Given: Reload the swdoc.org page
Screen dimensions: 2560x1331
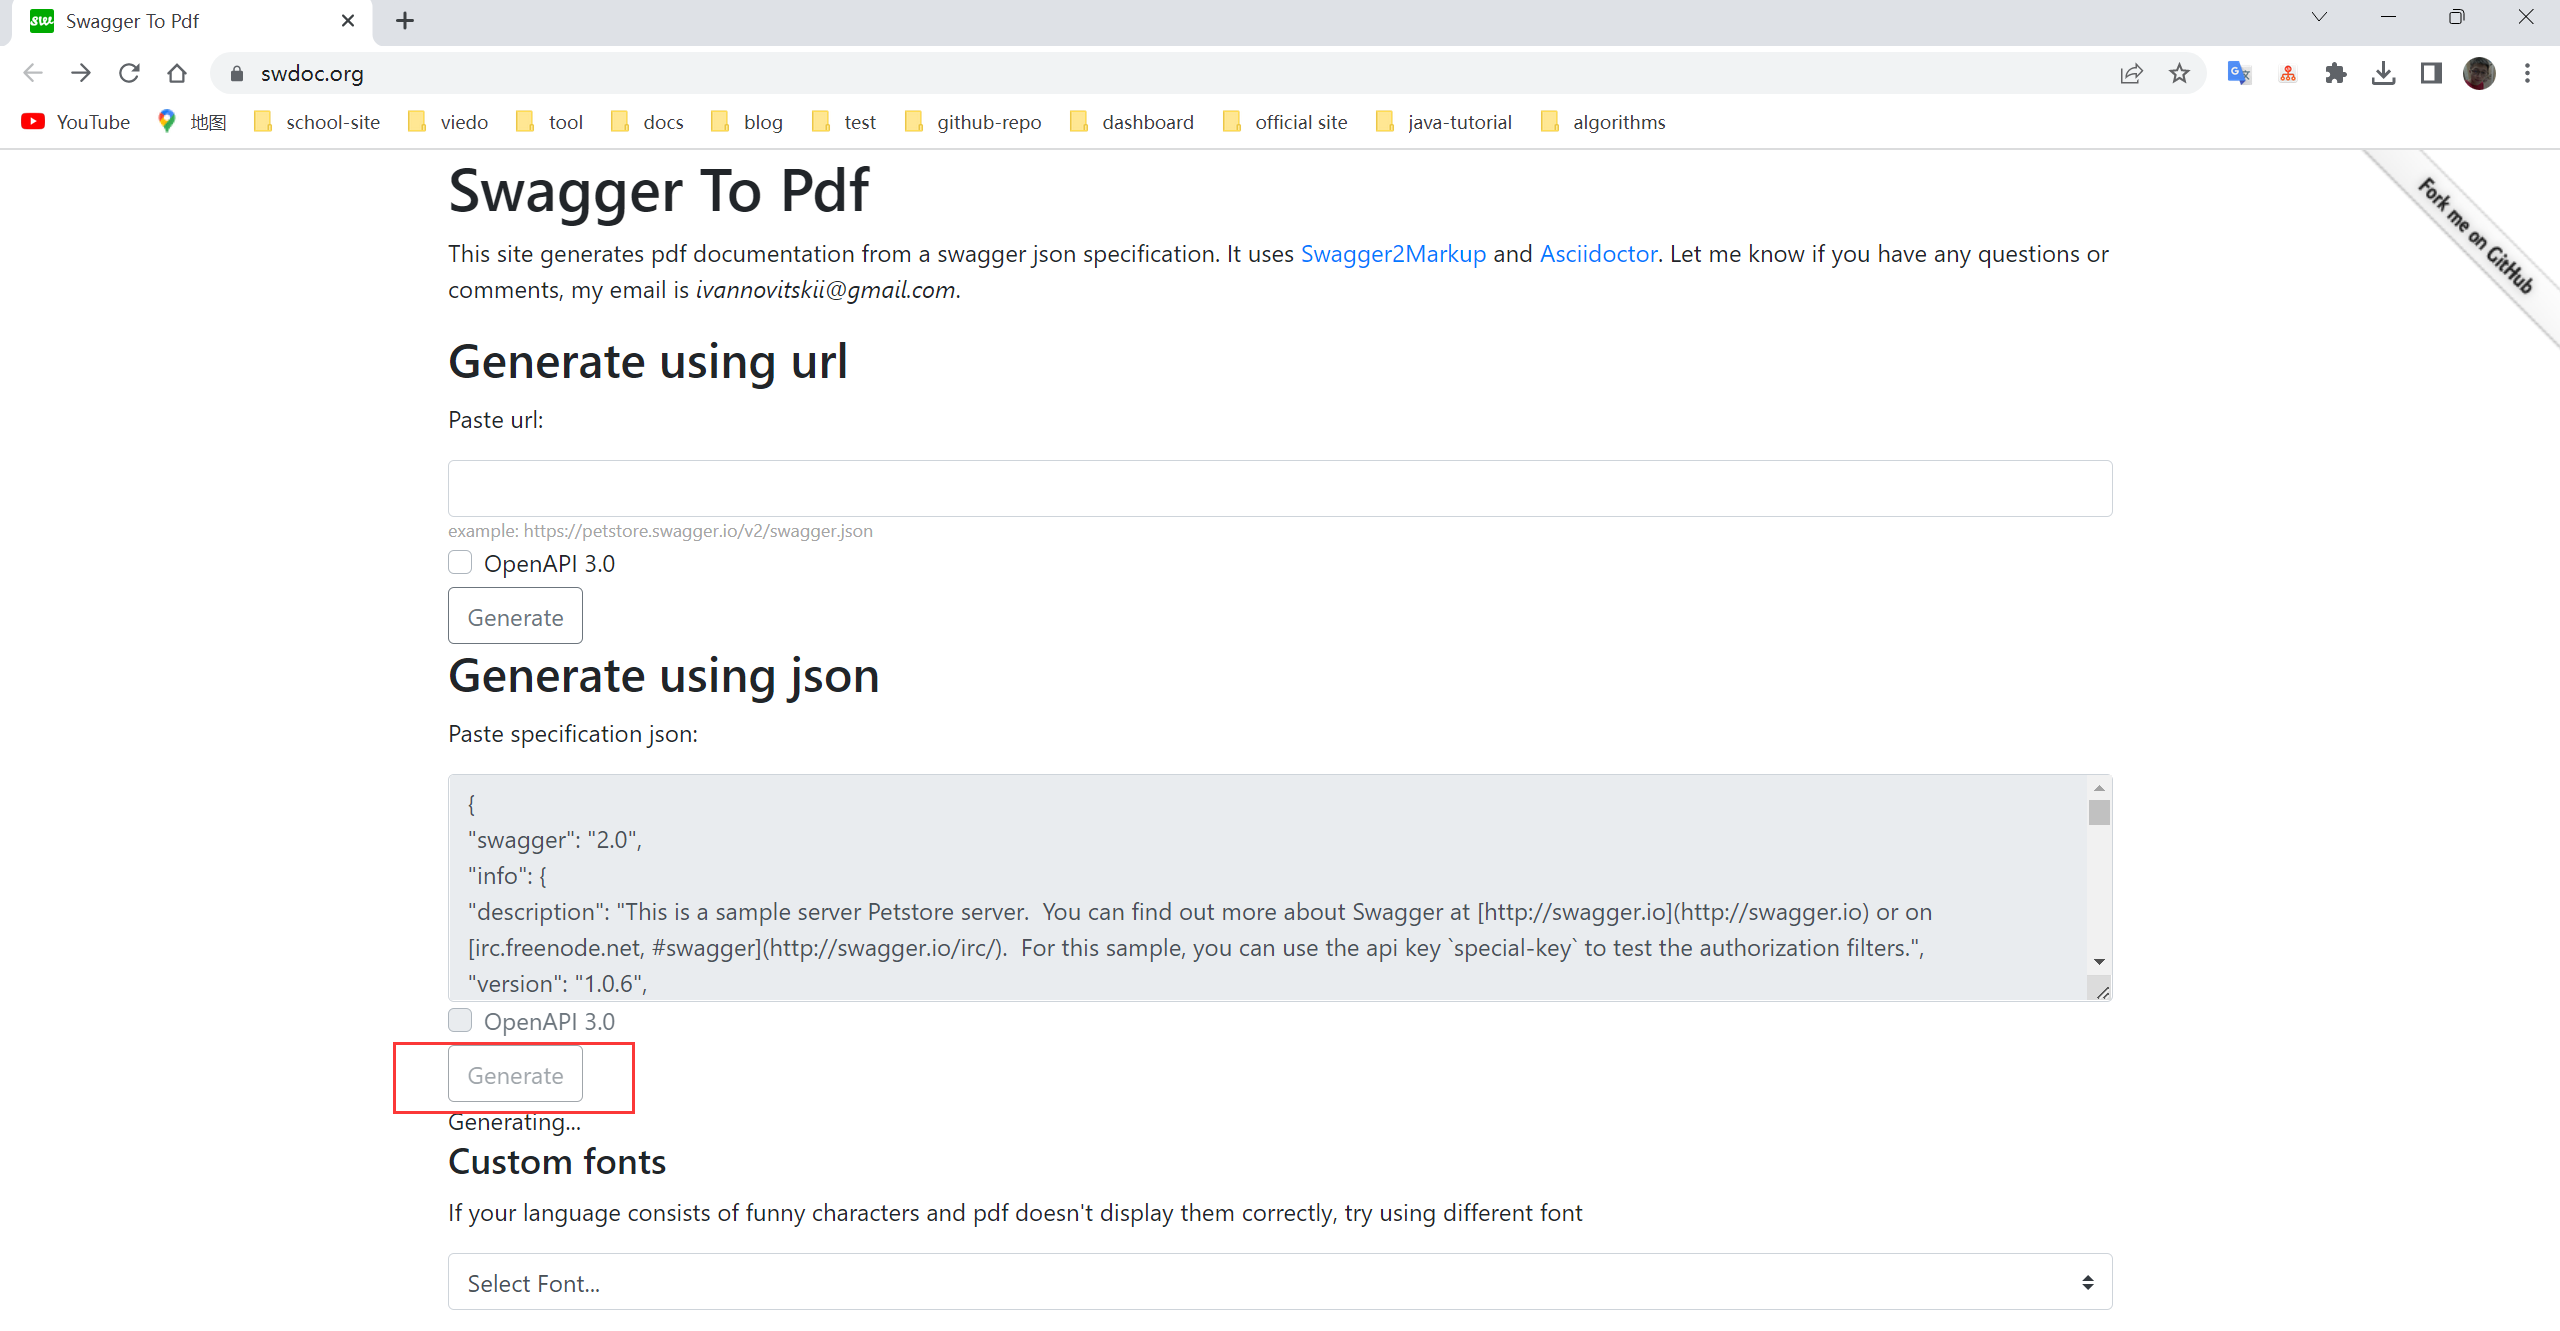Looking at the screenshot, I should coord(129,73).
